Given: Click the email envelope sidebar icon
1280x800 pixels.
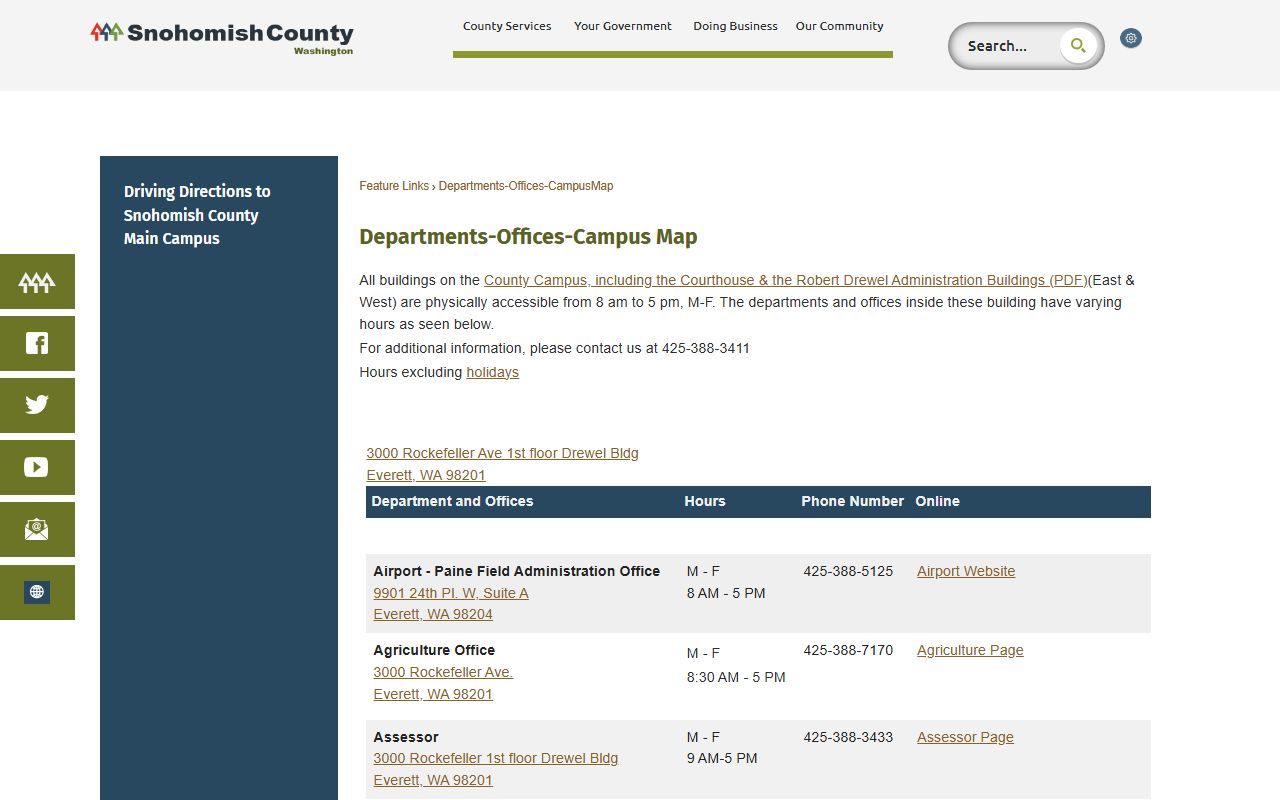Looking at the screenshot, I should click(37, 529).
